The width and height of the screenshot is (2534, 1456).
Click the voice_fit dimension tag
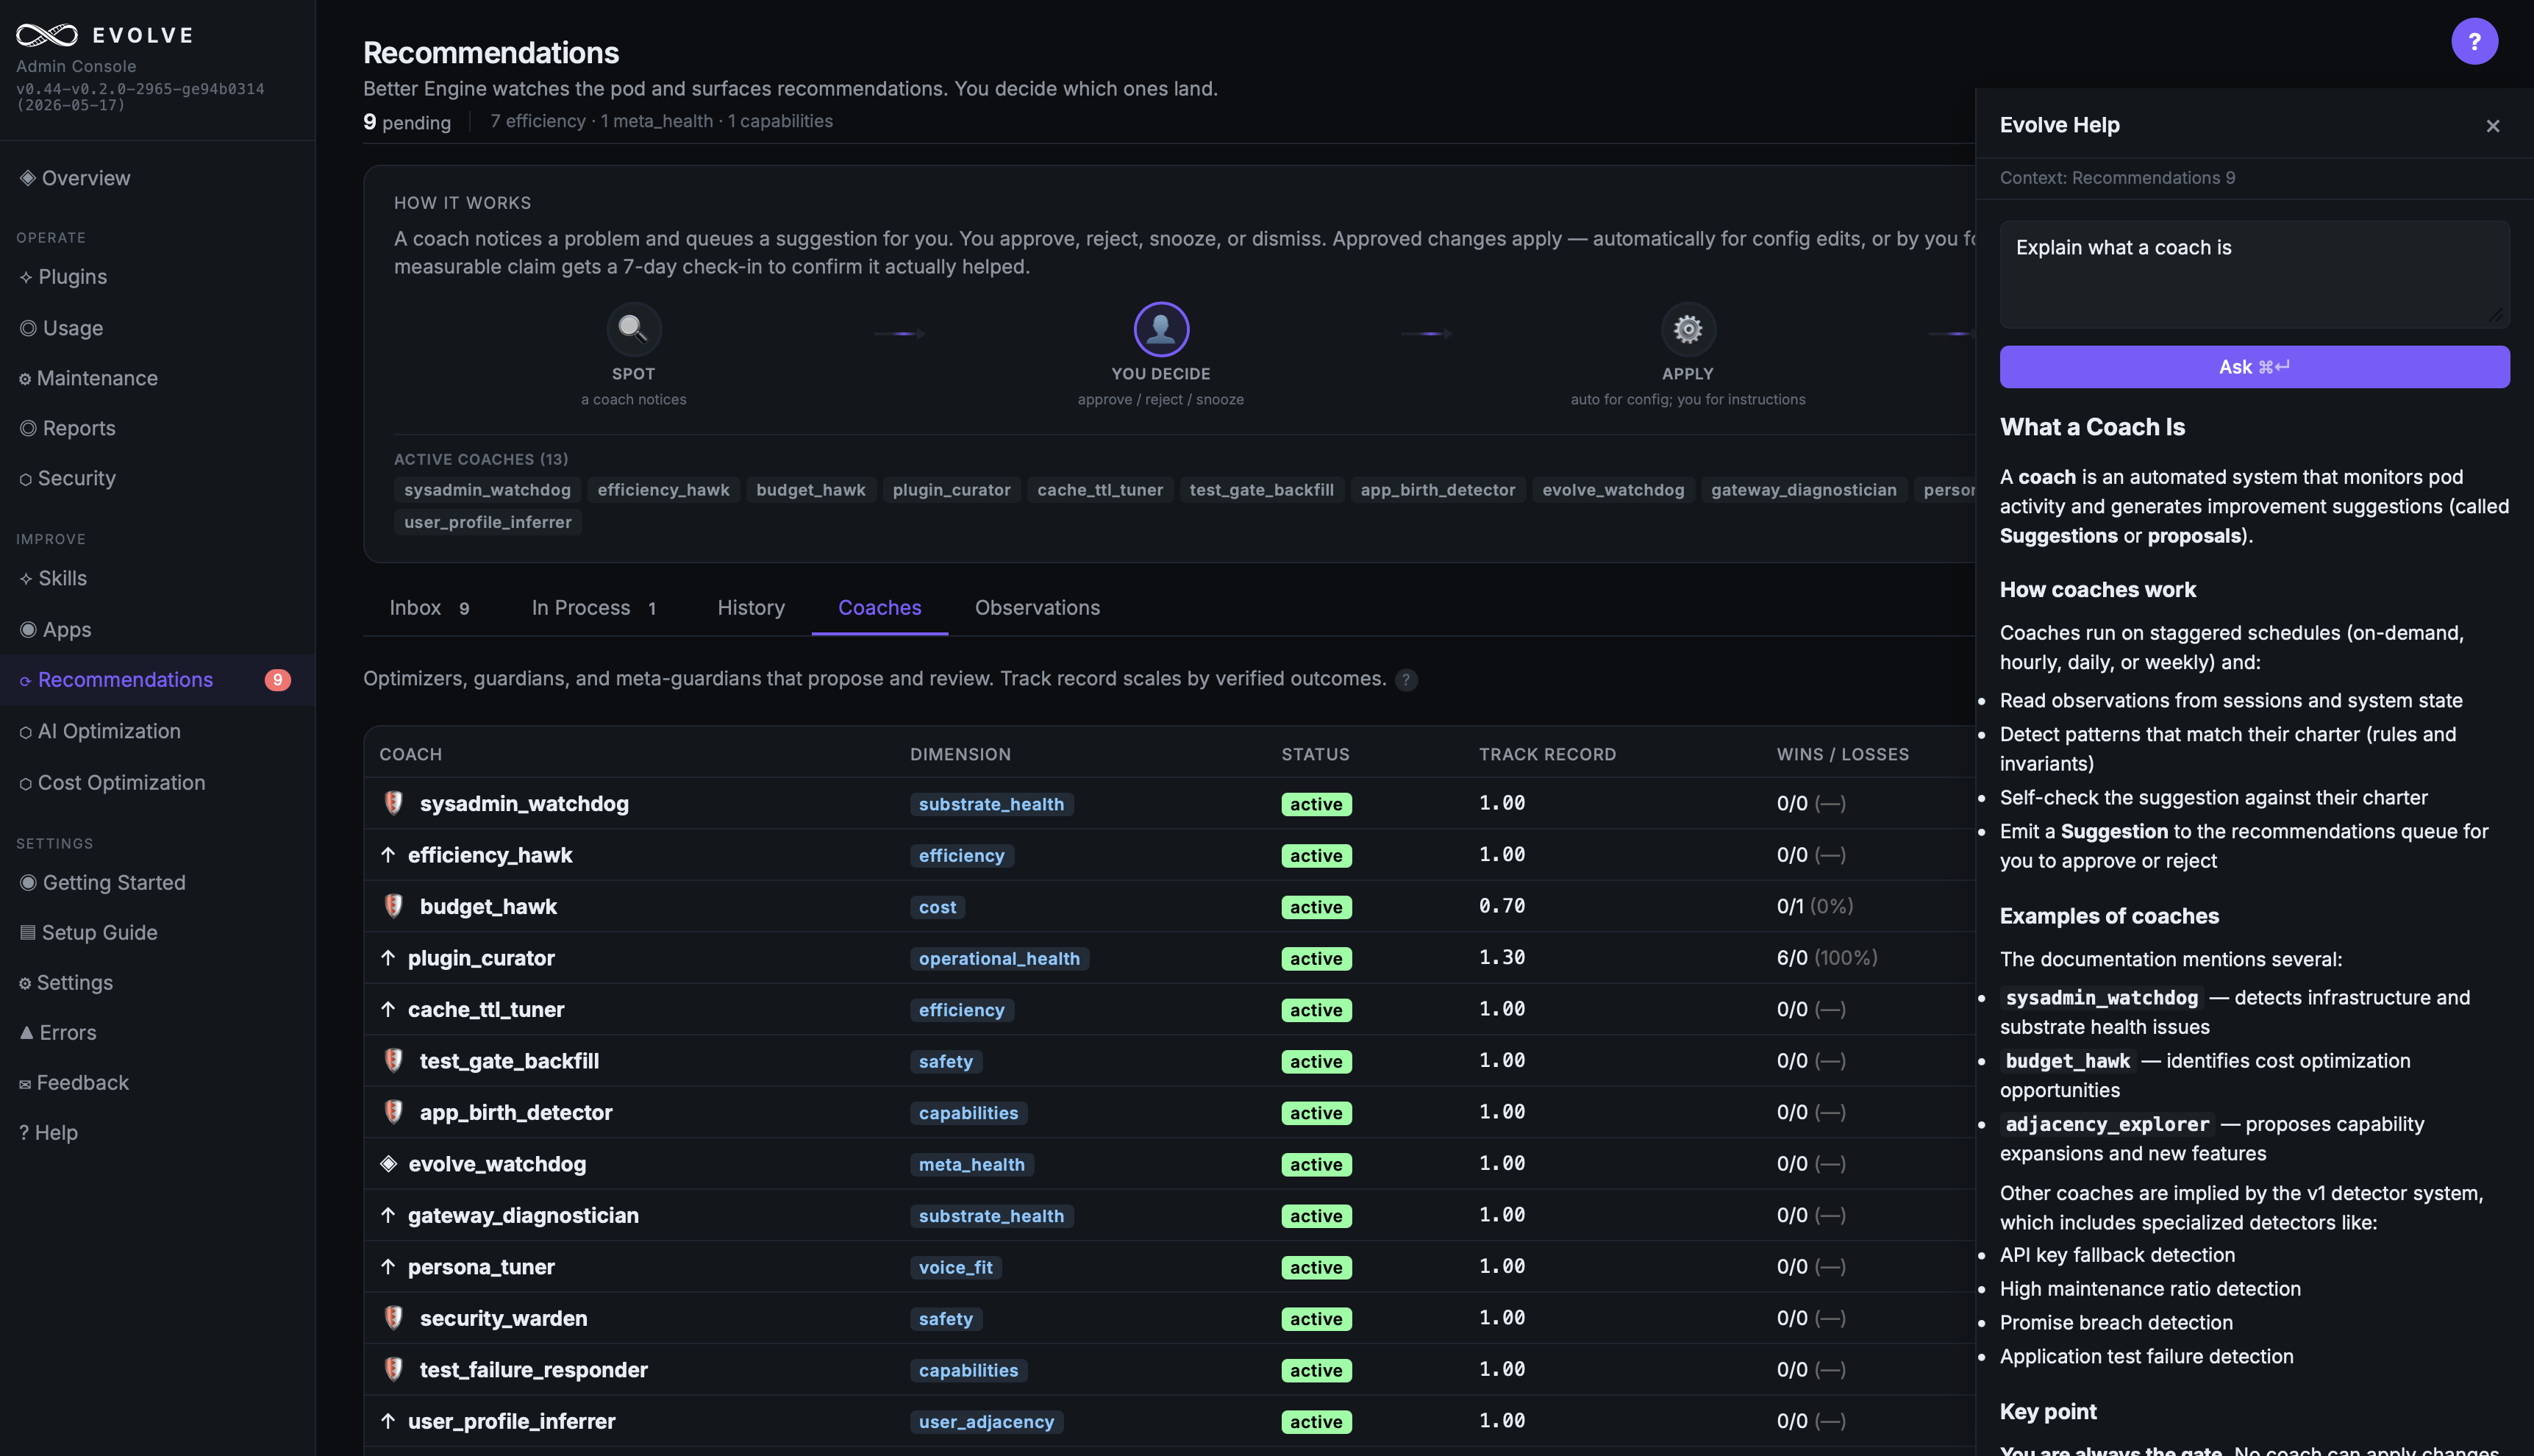[x=955, y=1267]
